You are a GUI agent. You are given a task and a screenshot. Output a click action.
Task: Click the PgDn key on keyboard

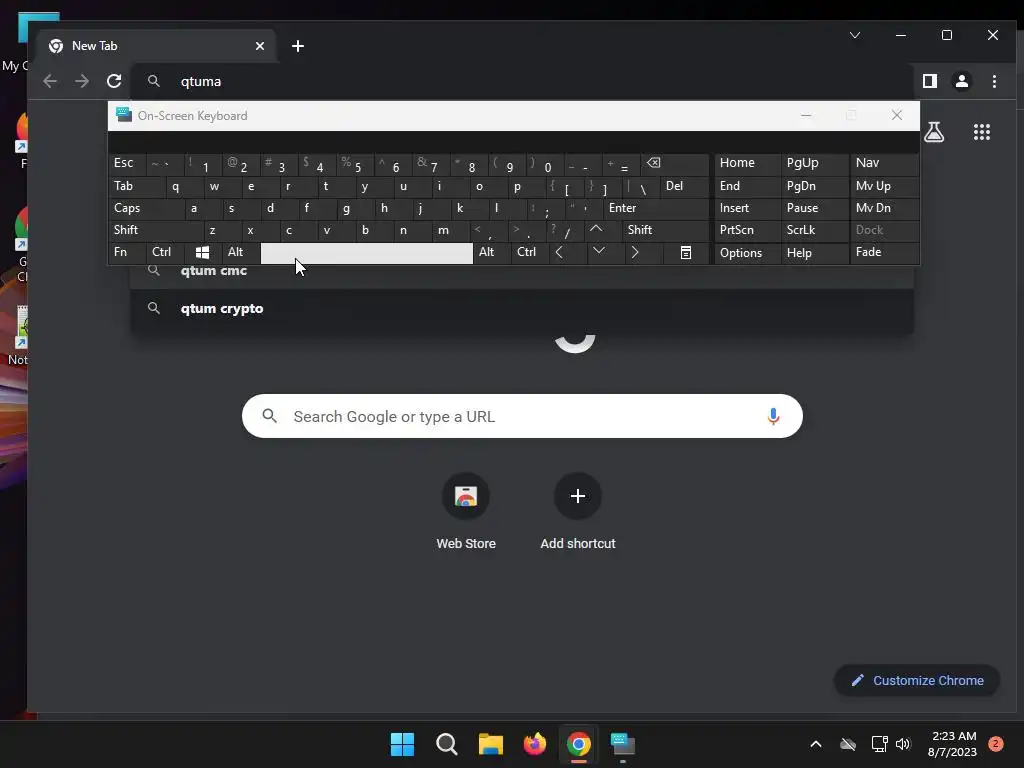[x=814, y=187]
